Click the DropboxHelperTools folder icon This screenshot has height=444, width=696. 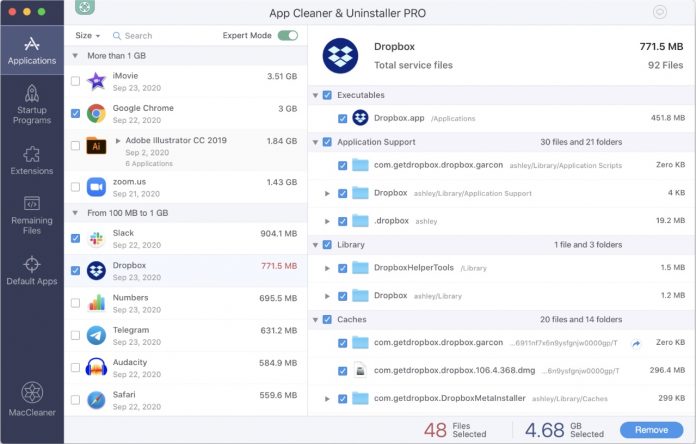point(360,268)
